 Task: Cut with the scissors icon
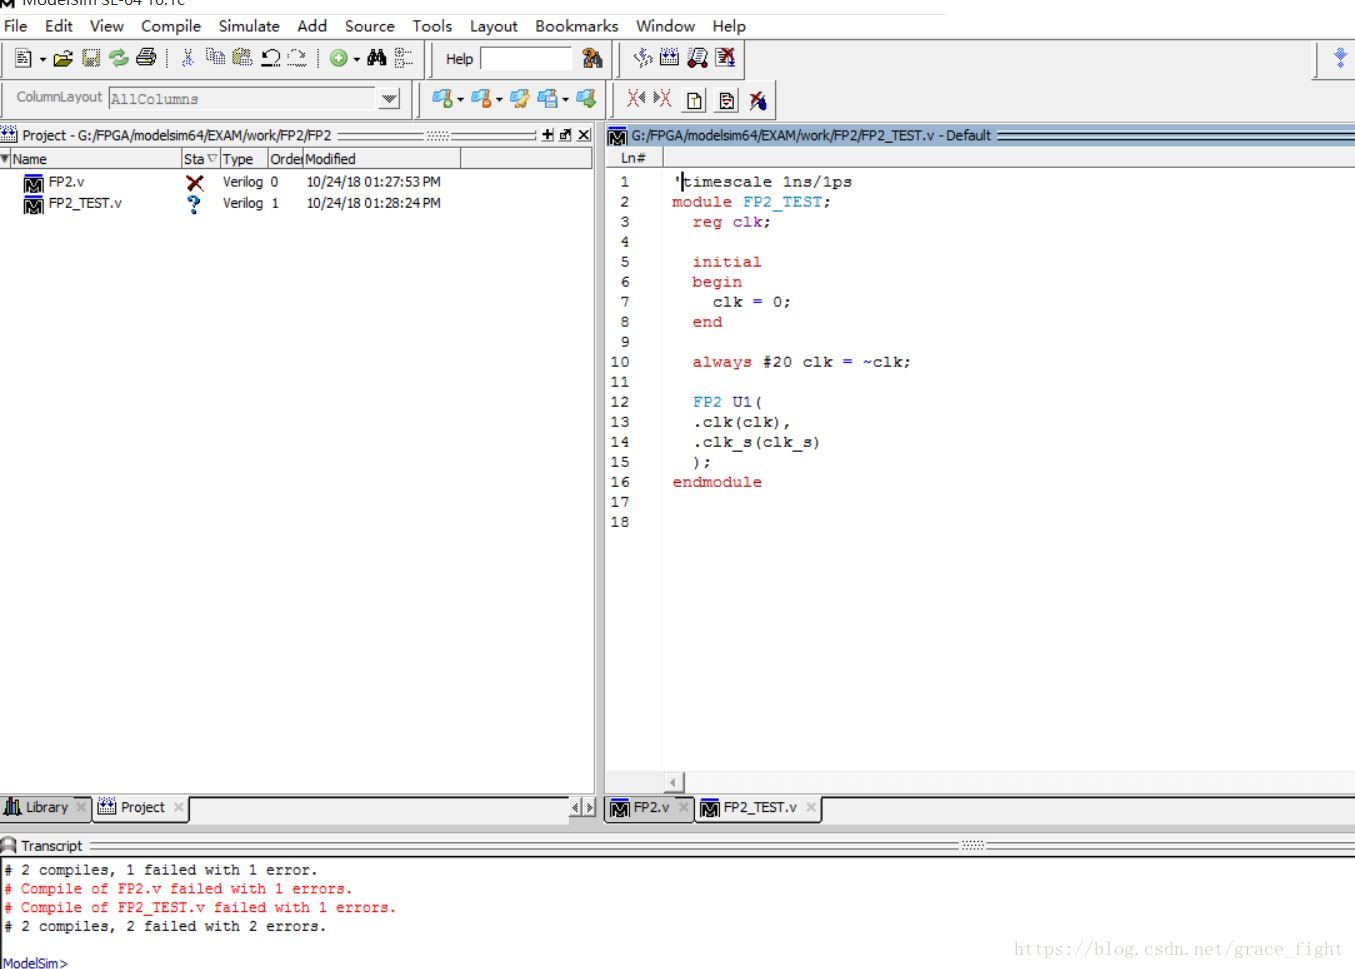187,58
